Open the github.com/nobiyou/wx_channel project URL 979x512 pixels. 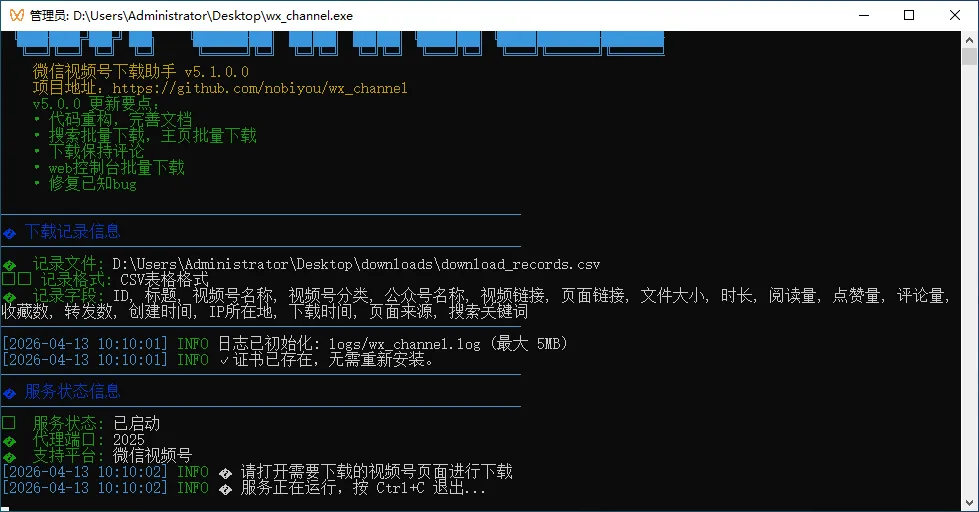[x=260, y=88]
